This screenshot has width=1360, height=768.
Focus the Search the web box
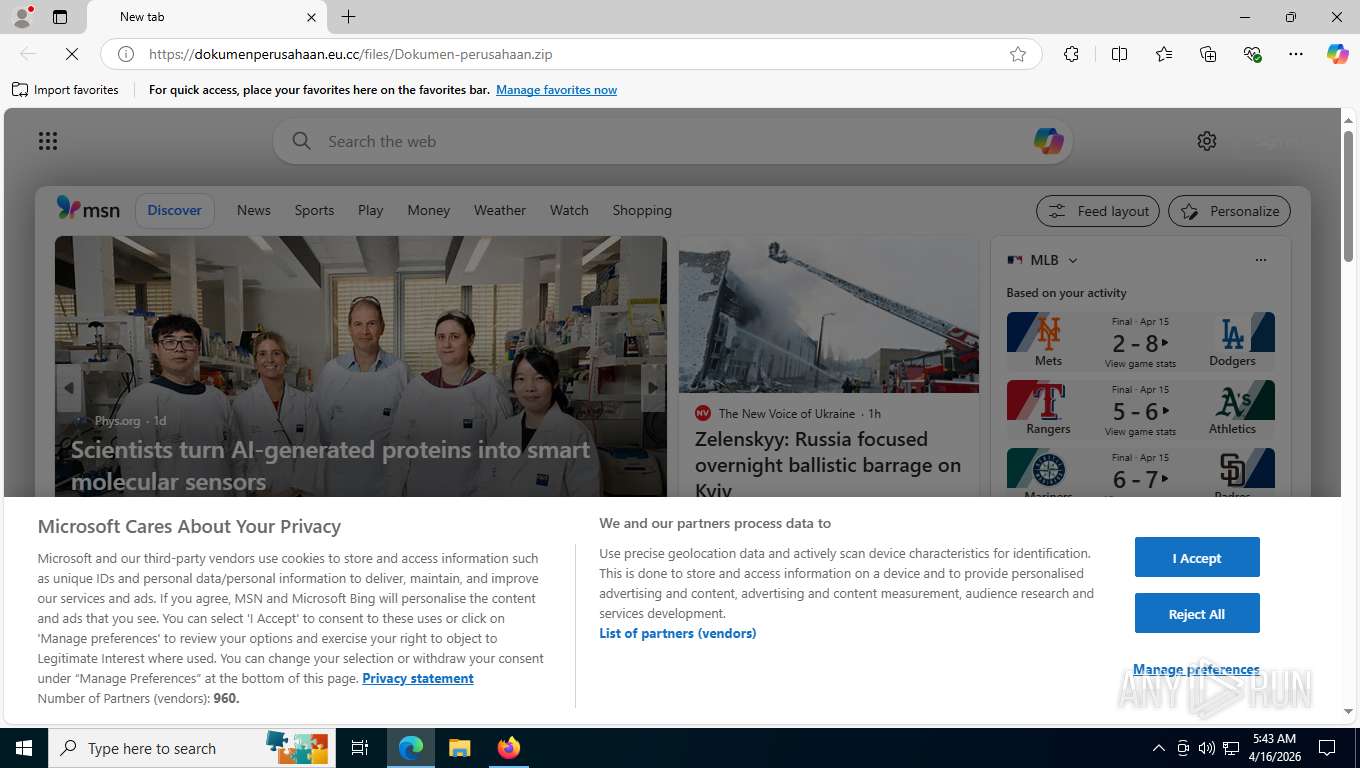click(672, 141)
